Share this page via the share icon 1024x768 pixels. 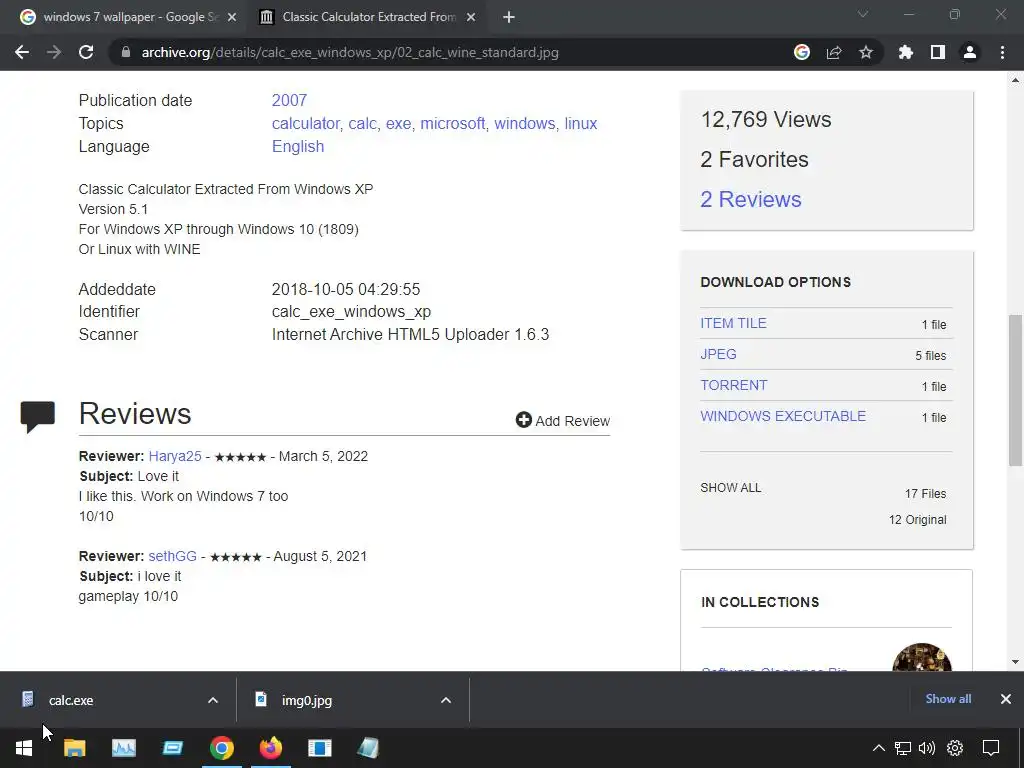pos(834,52)
